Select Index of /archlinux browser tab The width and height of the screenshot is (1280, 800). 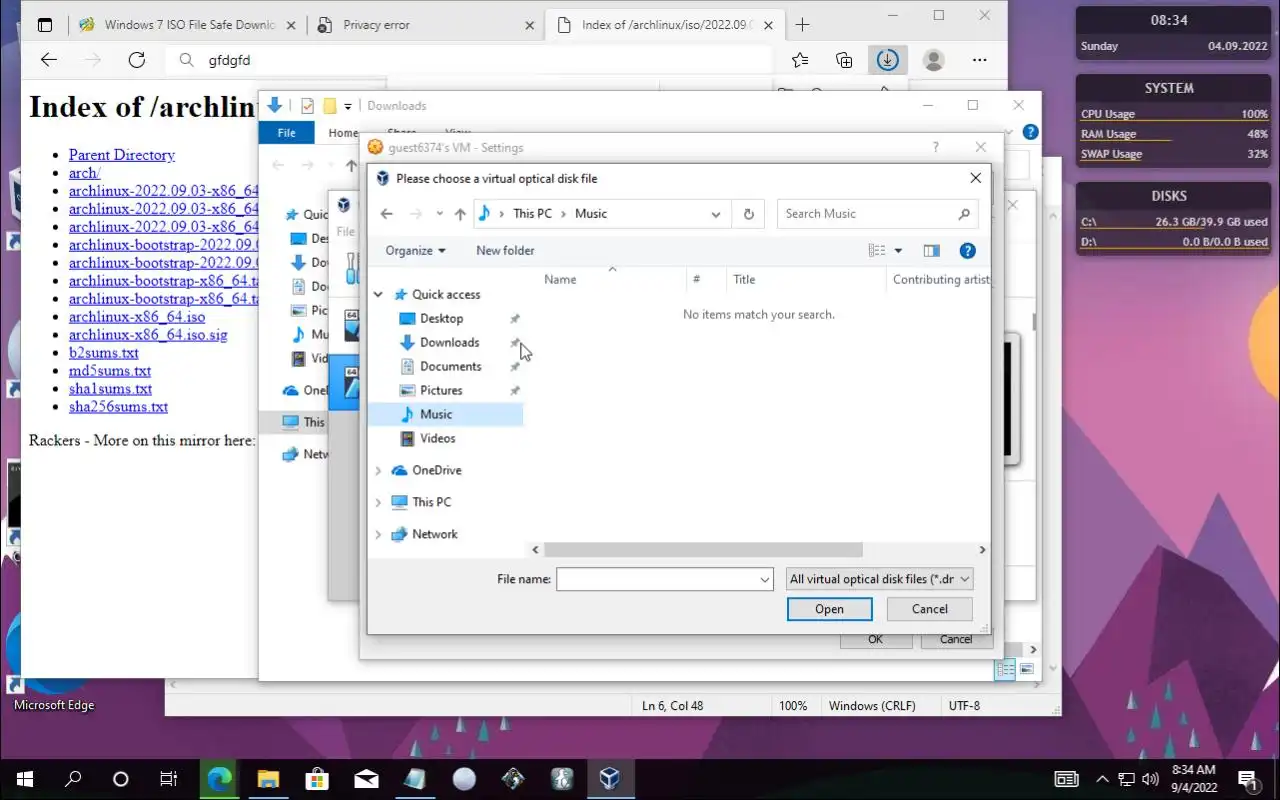[x=665, y=25]
